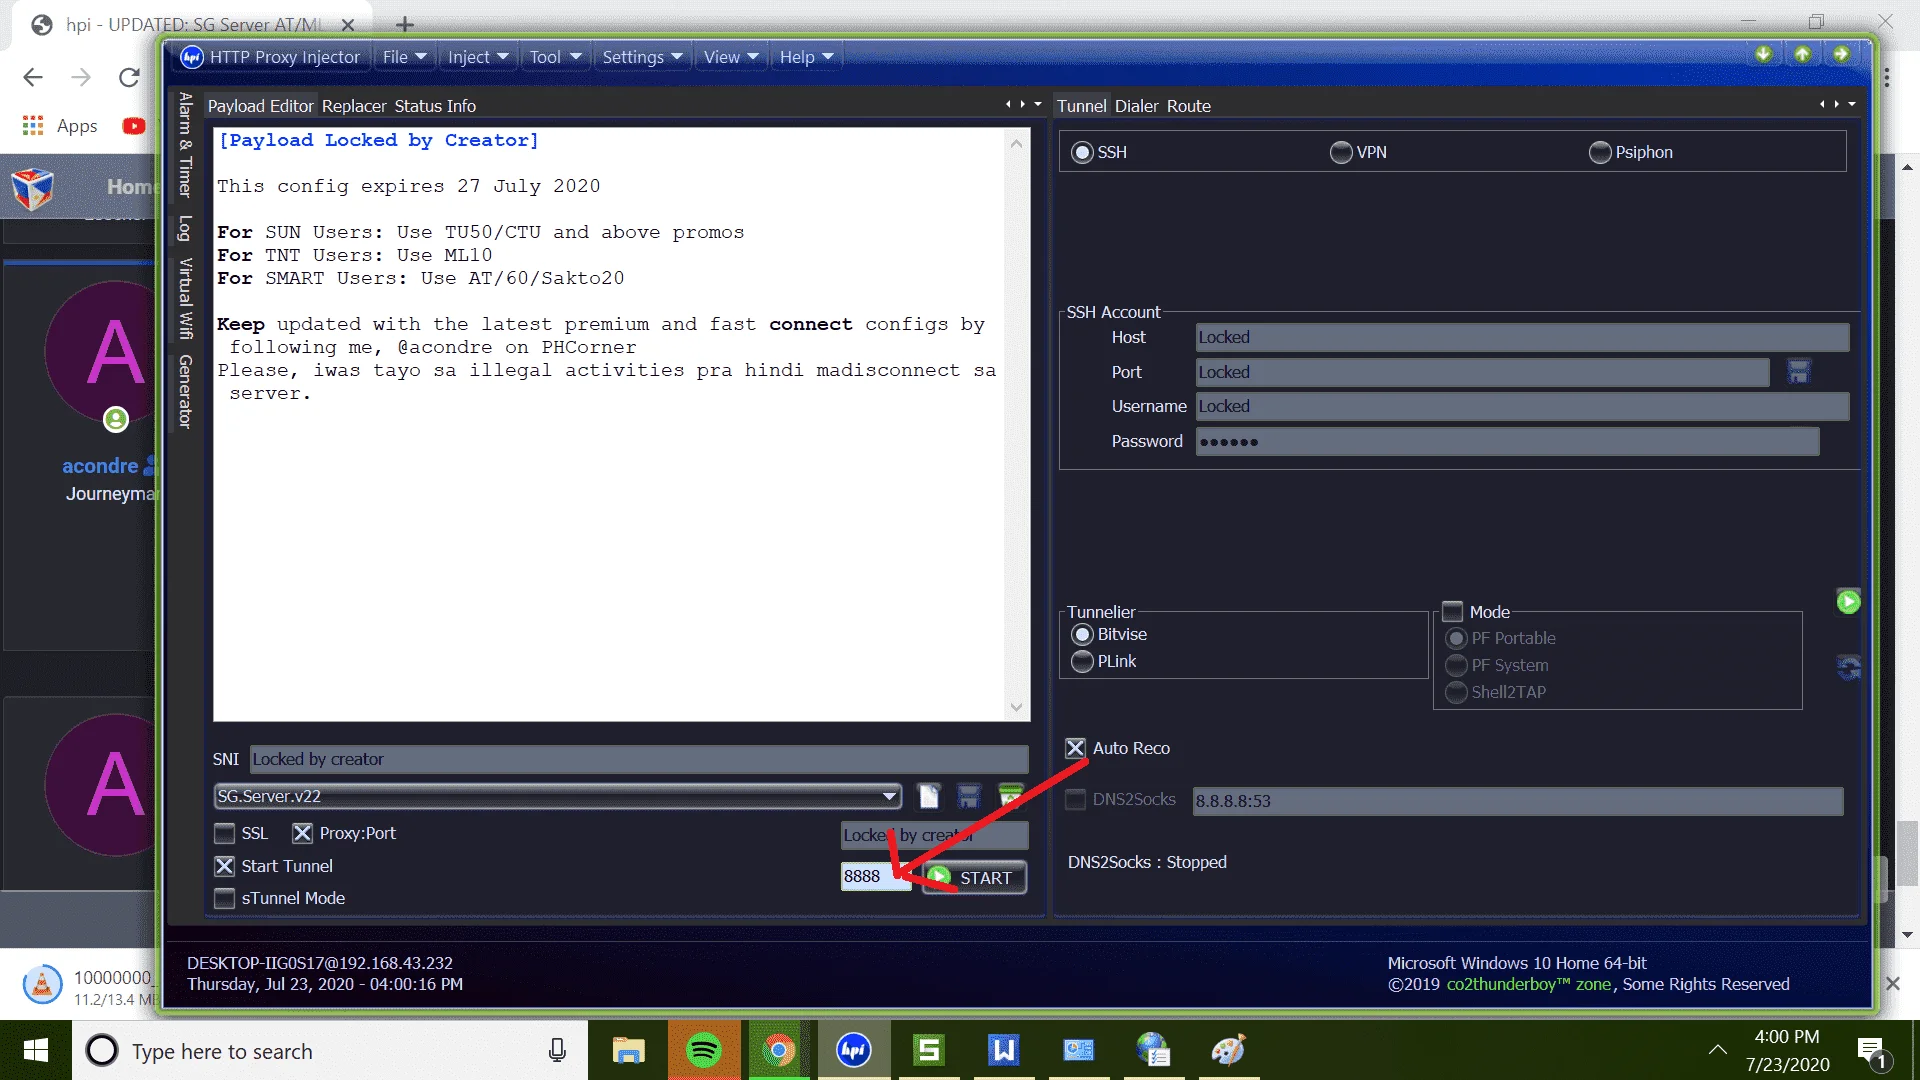Click the START button
The width and height of the screenshot is (1920, 1080).
point(974,878)
